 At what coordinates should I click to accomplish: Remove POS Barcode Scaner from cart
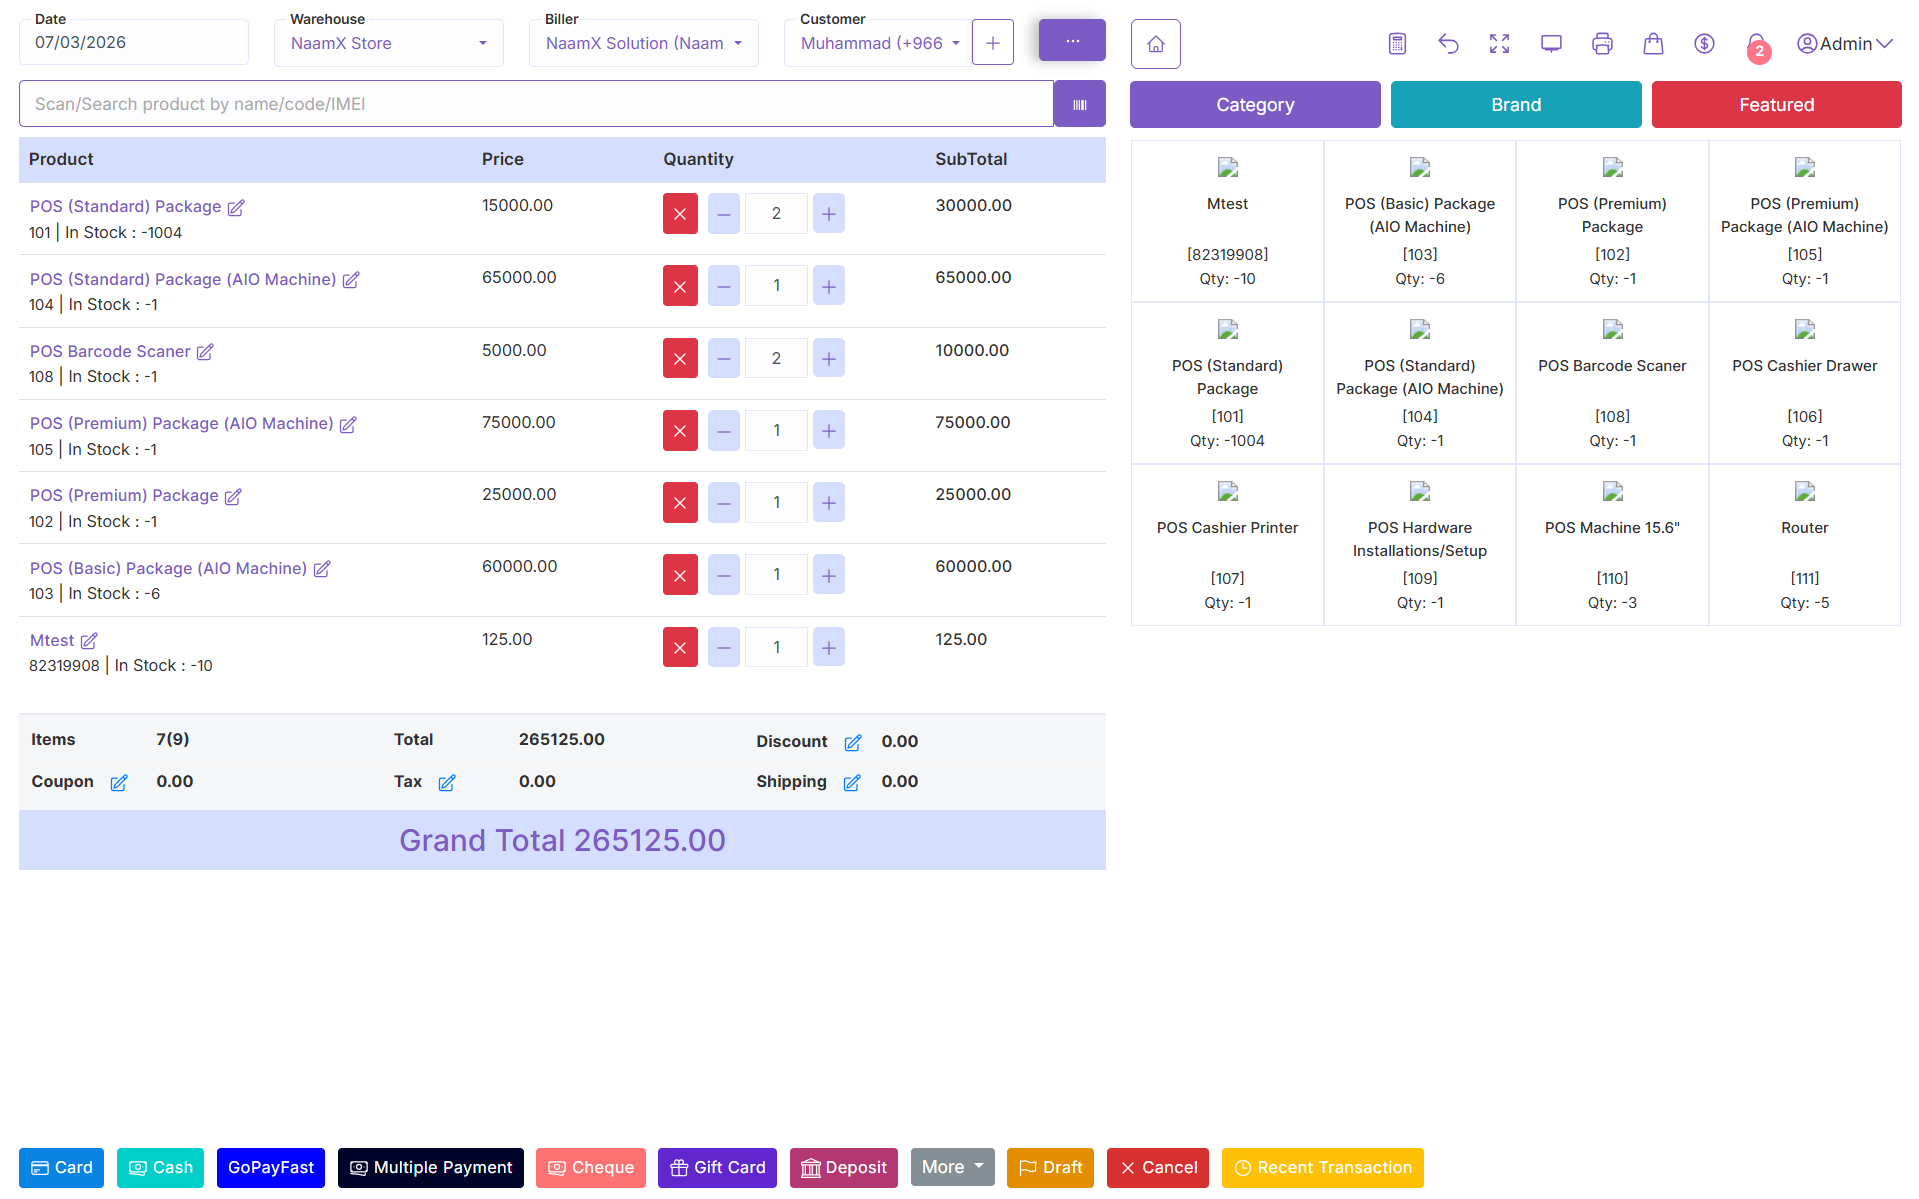coord(680,358)
